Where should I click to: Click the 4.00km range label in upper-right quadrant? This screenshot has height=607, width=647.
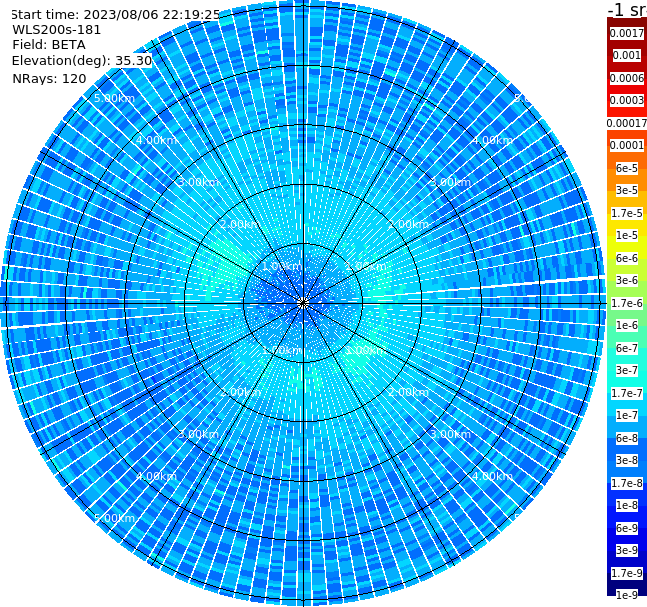[492, 140]
